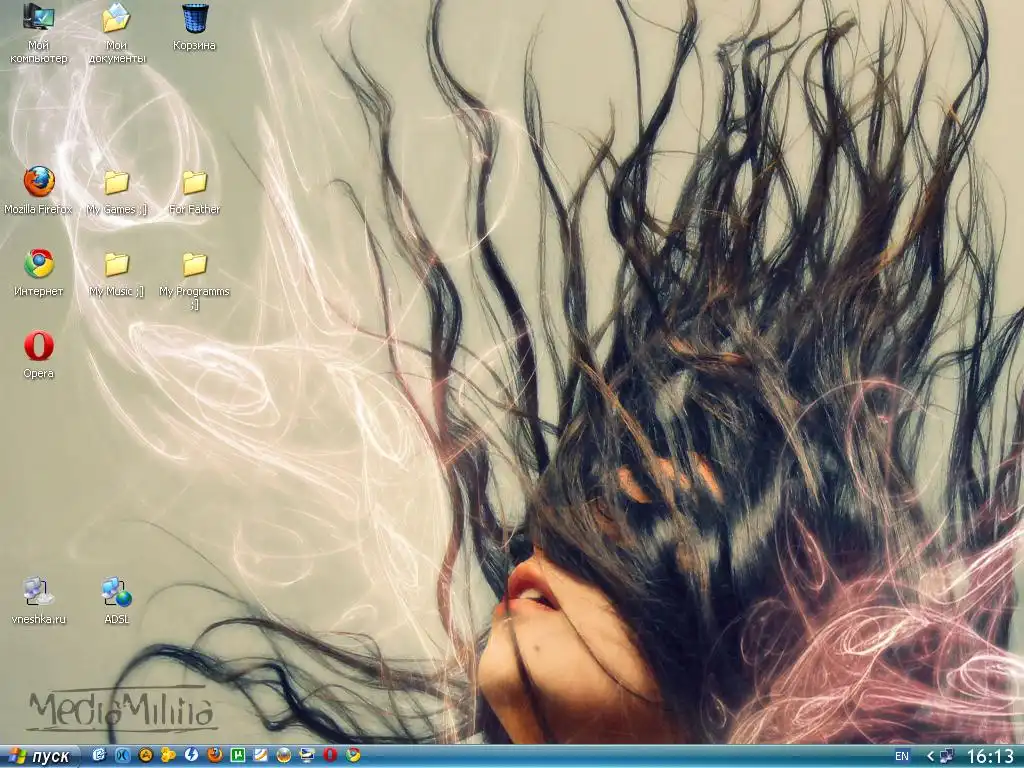Screen dimensions: 1024x768
Task: Launch Opera from the quick launch bar
Action: pos(330,756)
